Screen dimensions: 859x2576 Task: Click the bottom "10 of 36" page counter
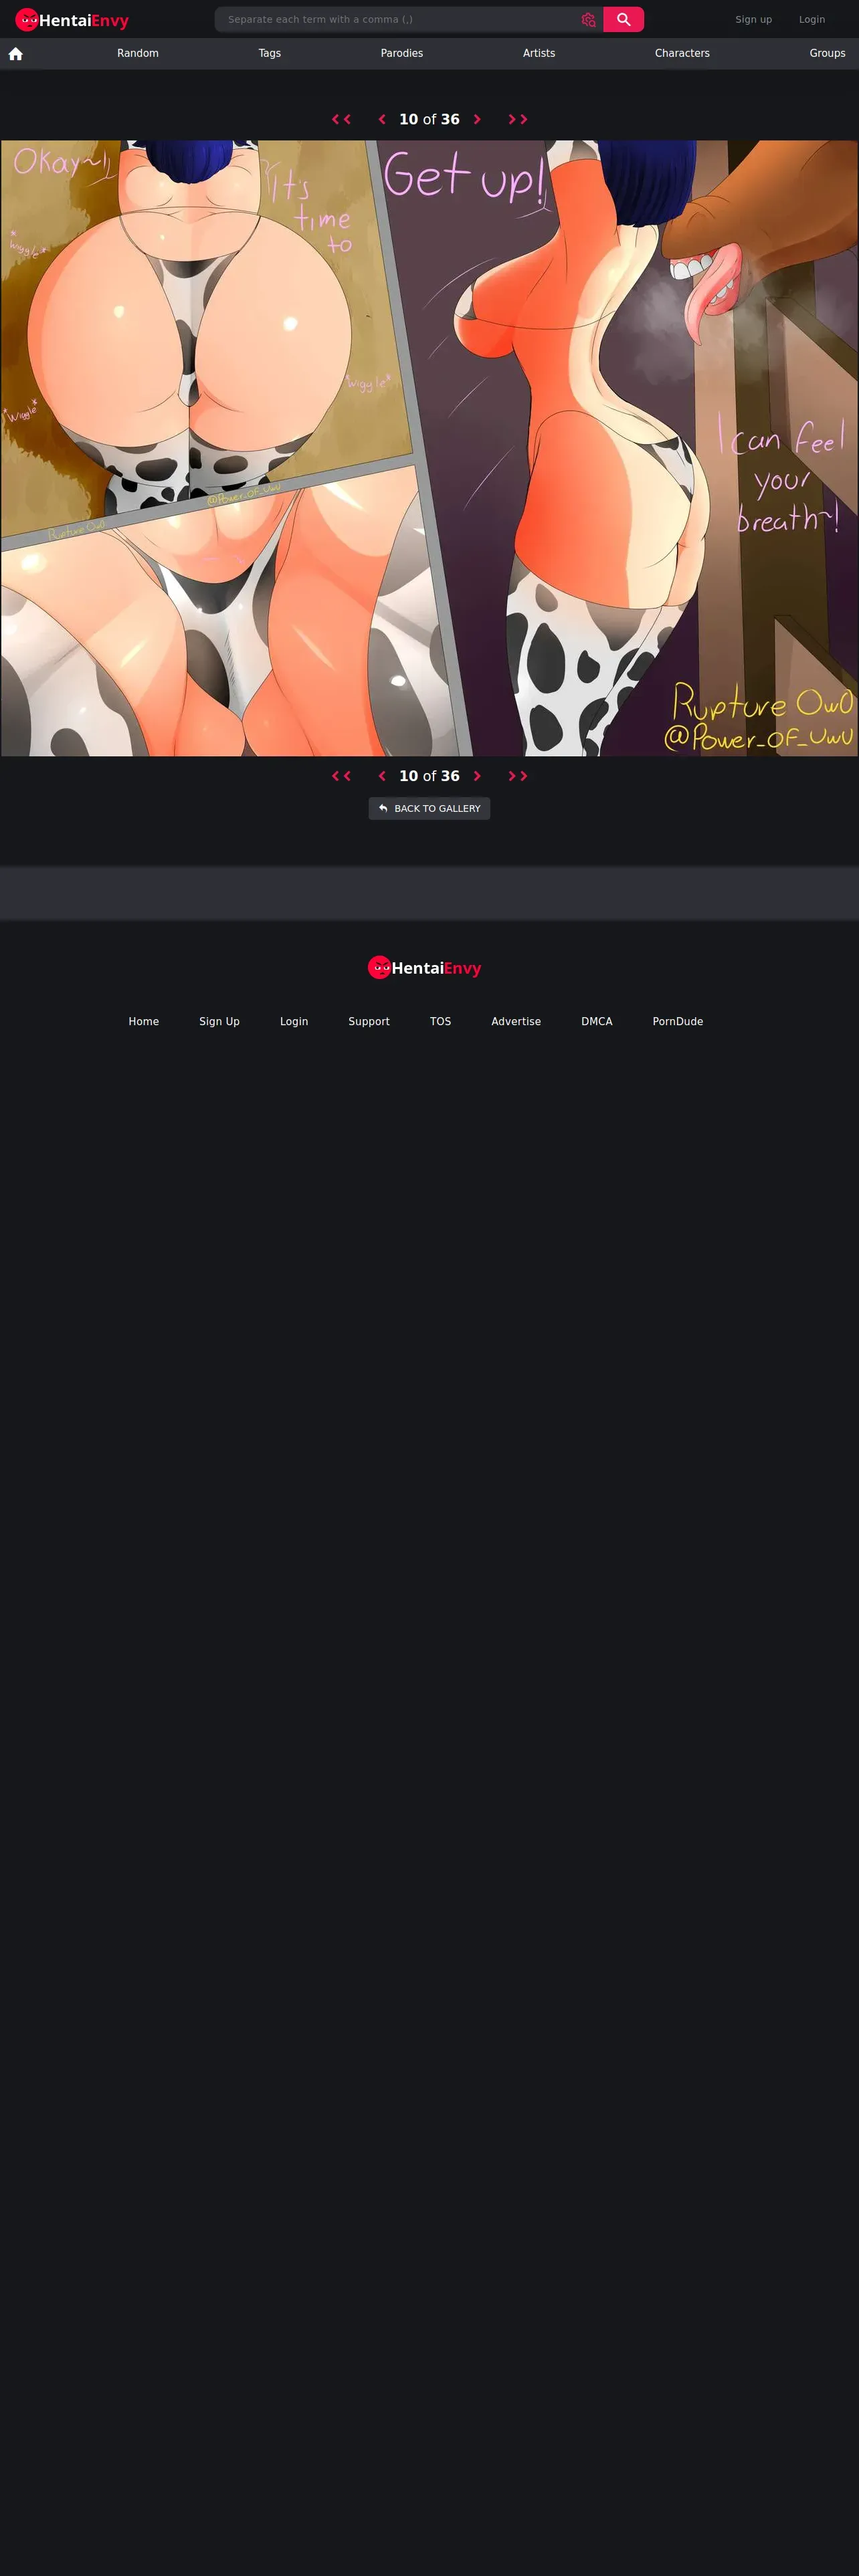[429, 776]
